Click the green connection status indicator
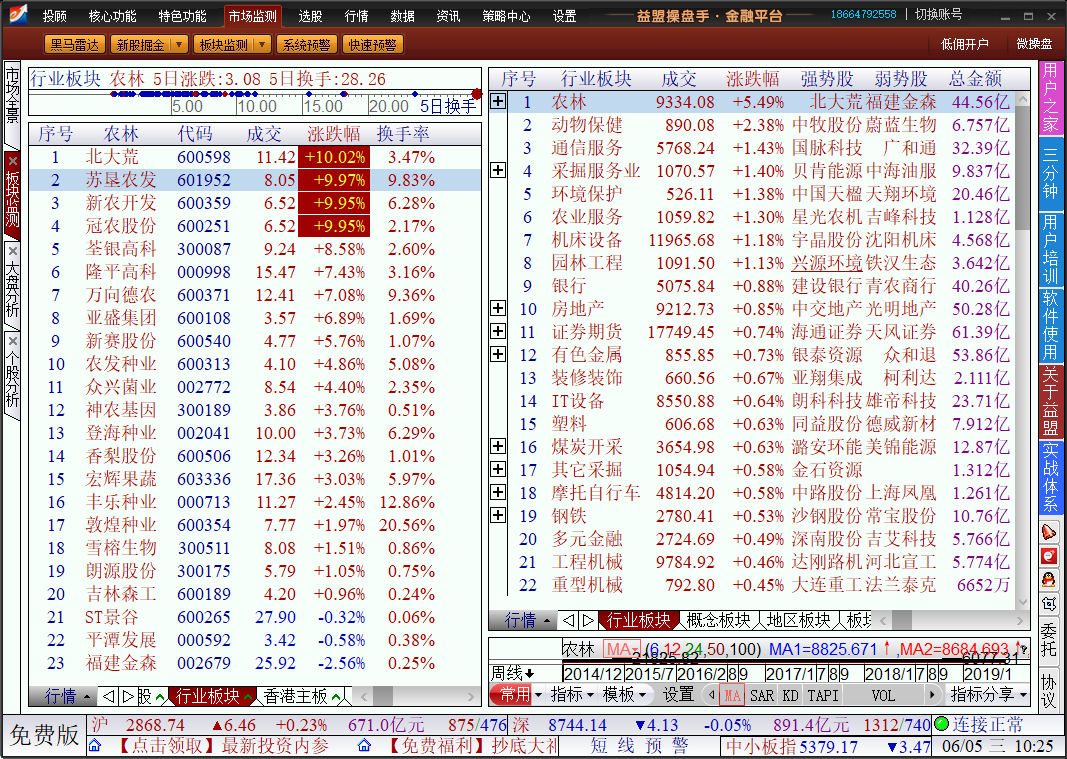1067x759 pixels. 941,725
